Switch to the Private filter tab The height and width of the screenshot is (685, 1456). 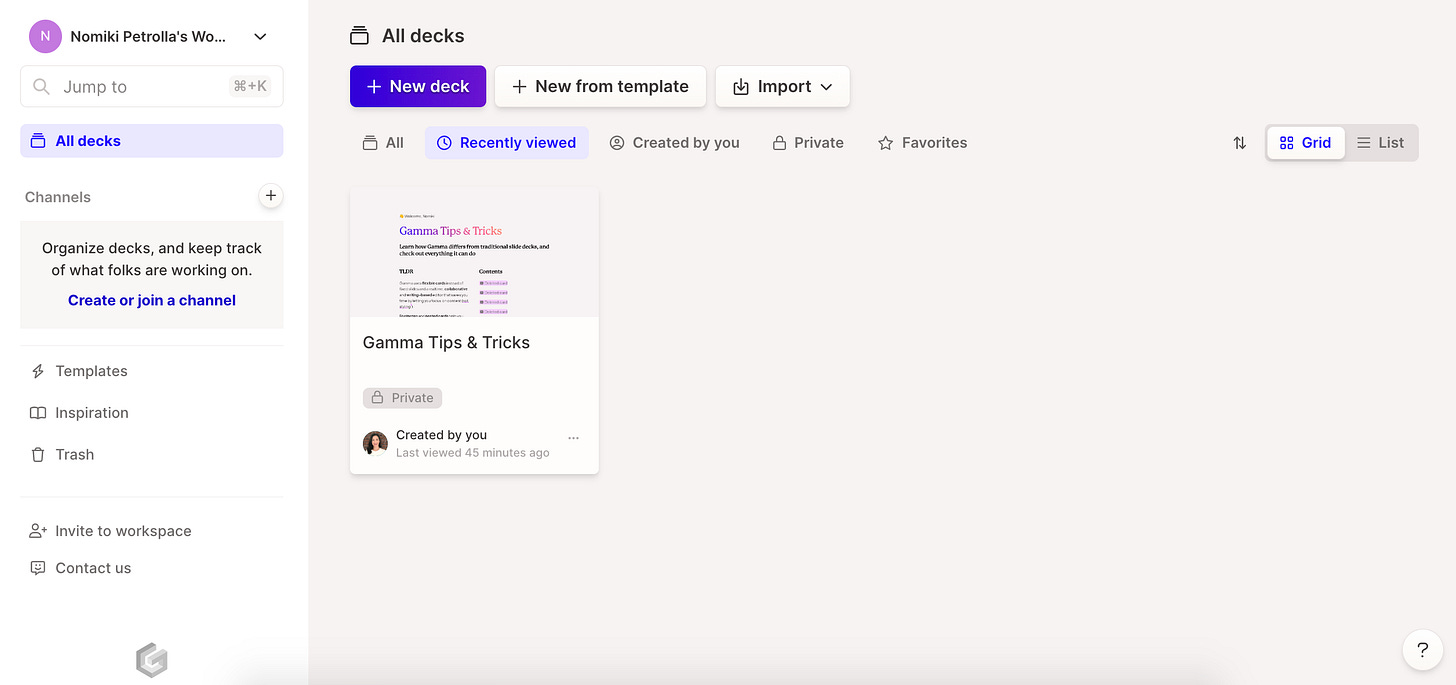tap(808, 143)
